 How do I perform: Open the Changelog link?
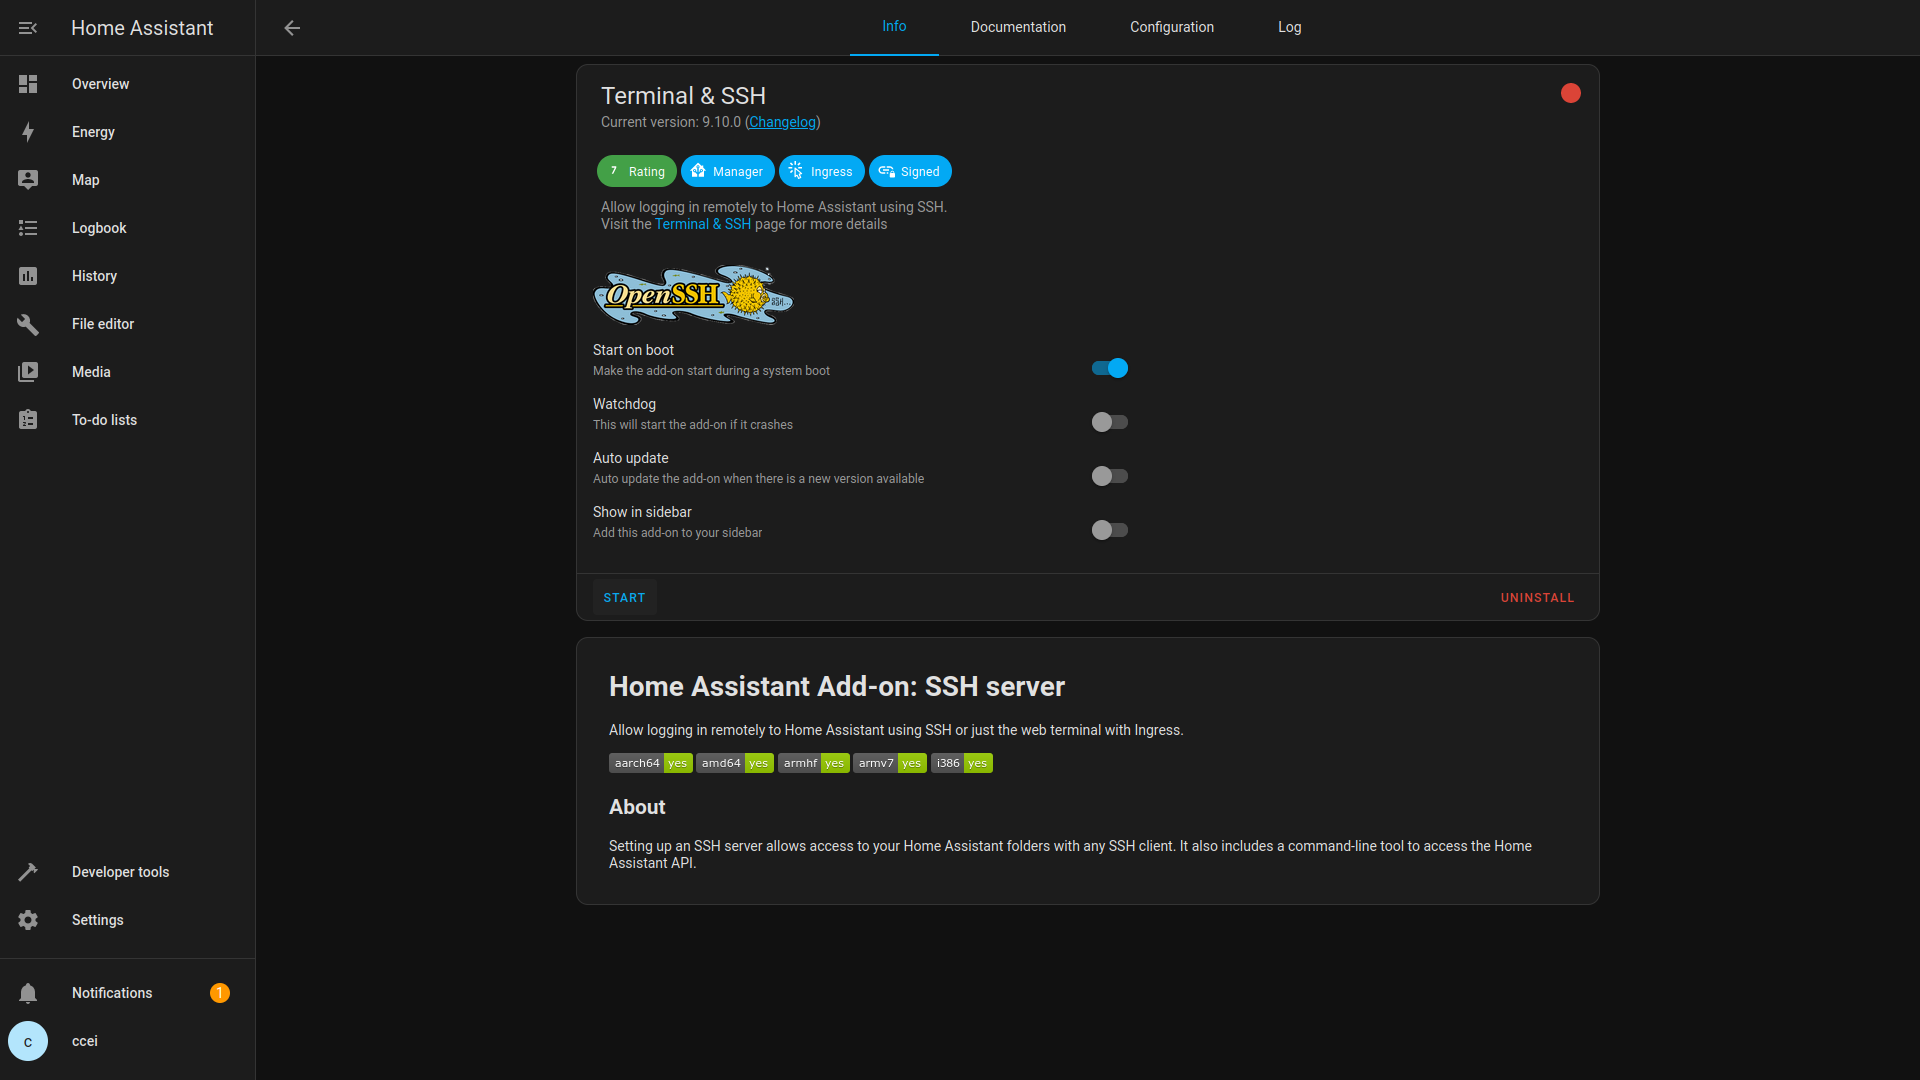click(782, 122)
